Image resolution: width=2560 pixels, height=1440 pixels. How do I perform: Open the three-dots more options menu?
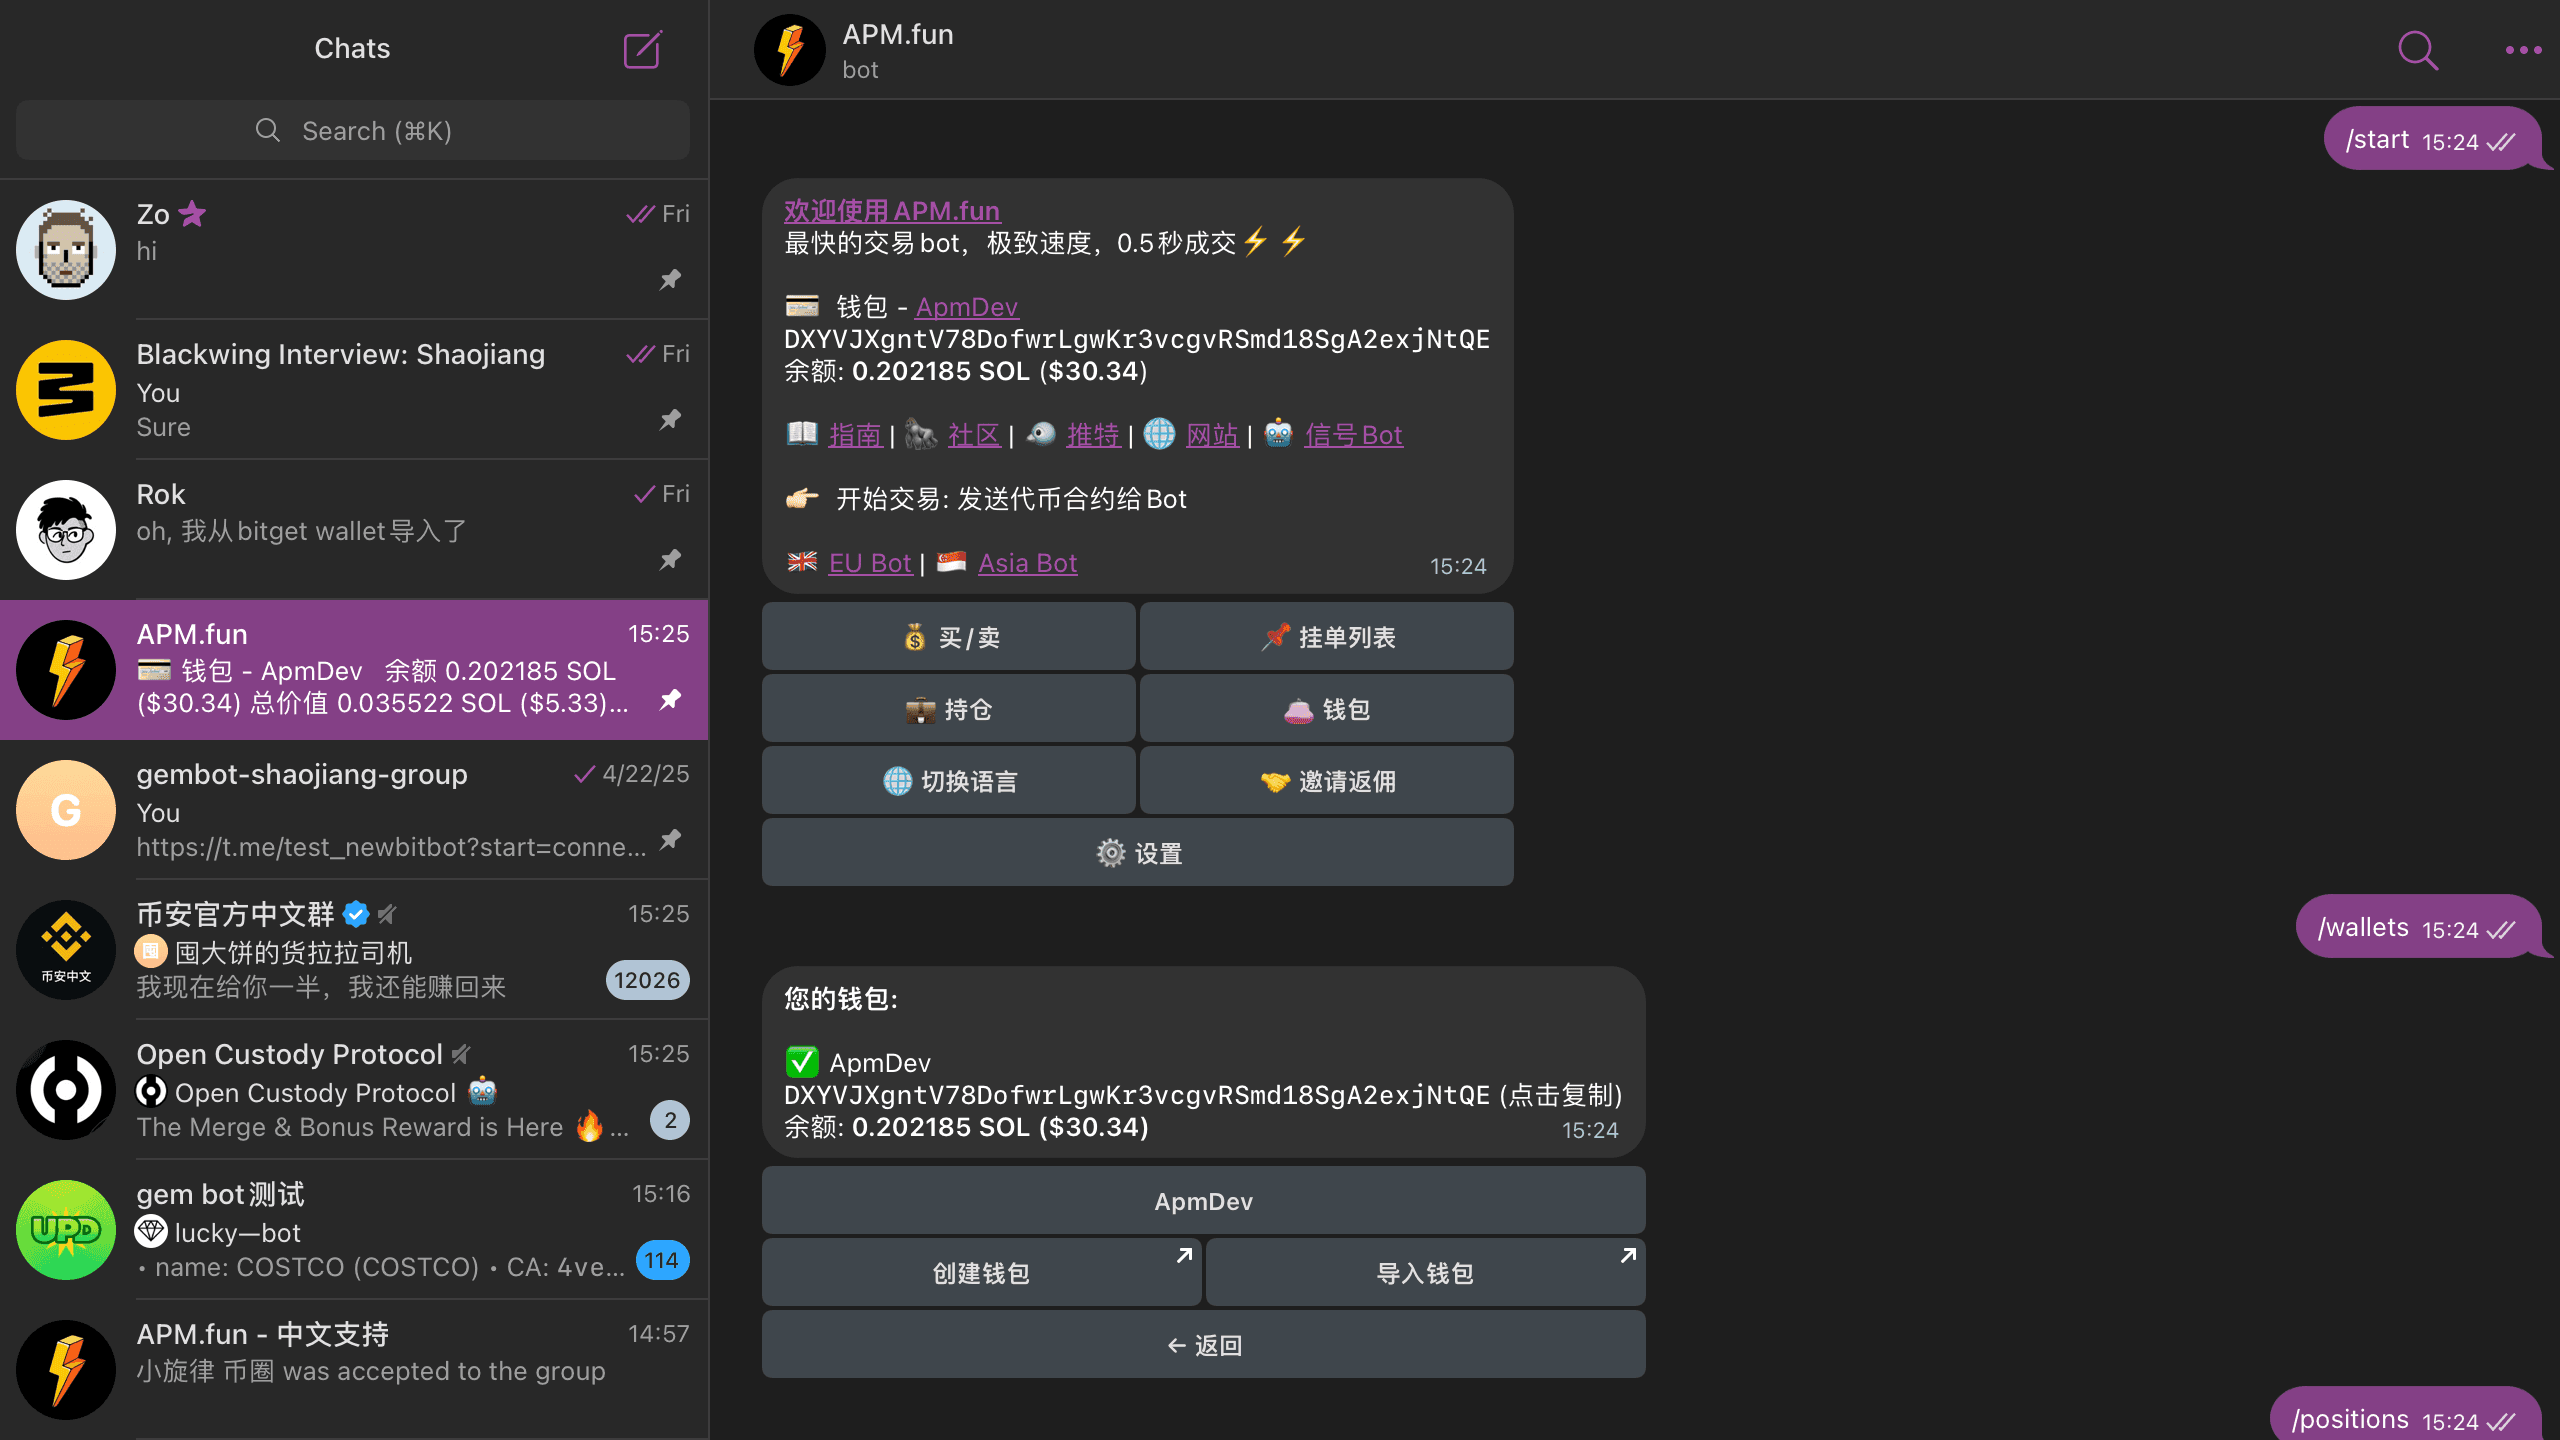2523,49
